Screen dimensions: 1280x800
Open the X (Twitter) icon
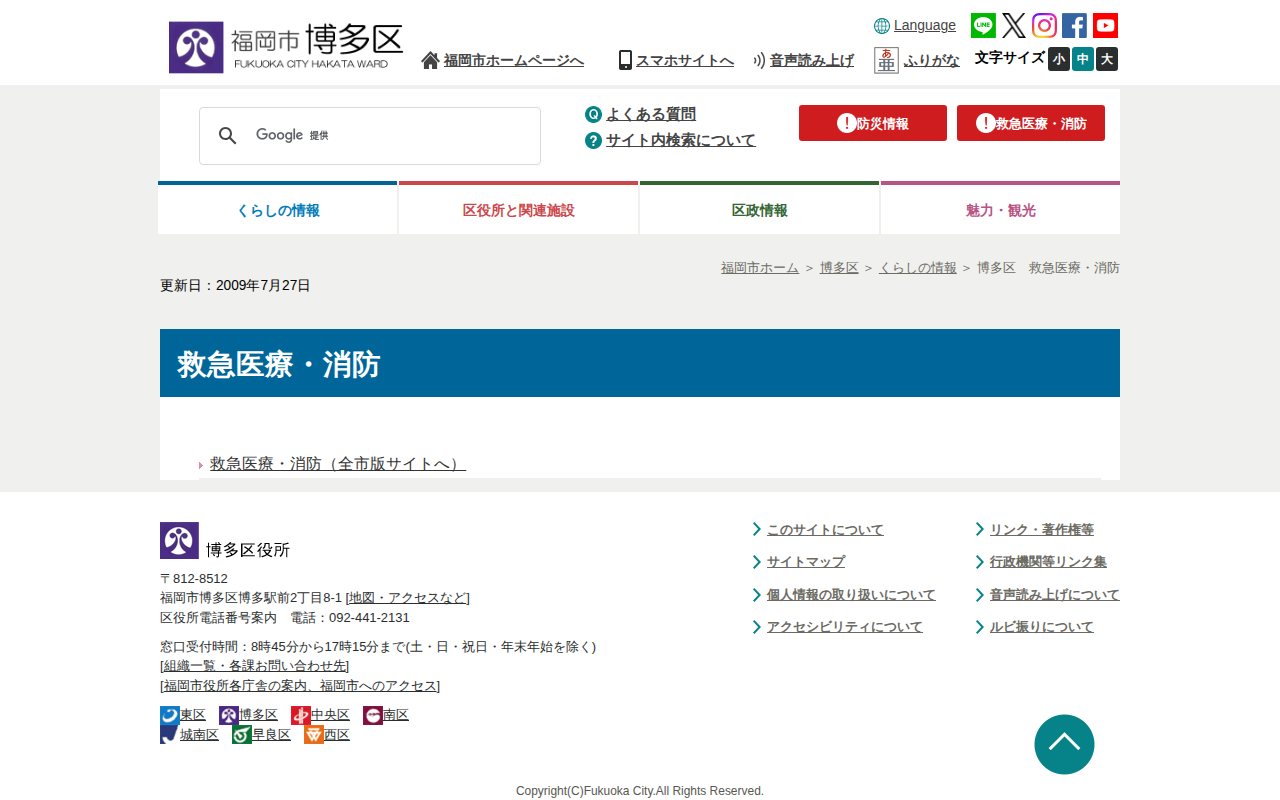[x=1014, y=26]
